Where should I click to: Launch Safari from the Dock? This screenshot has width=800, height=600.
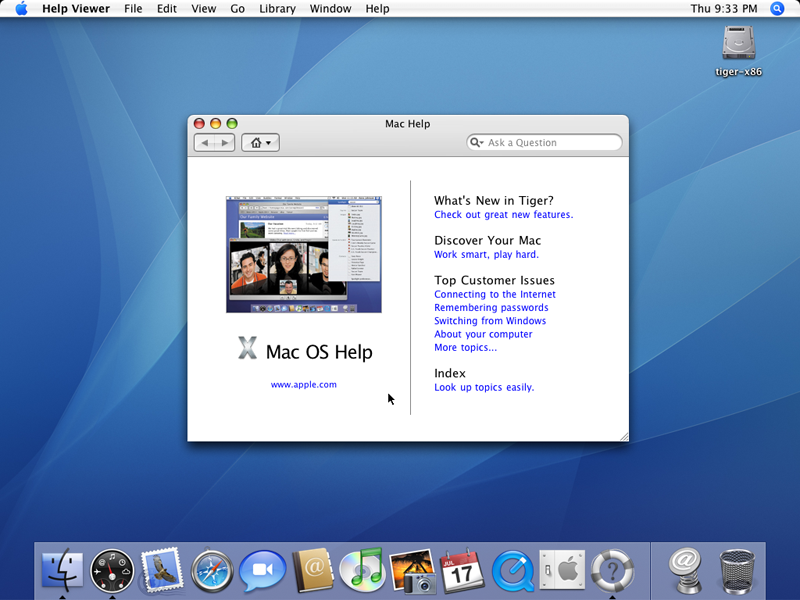coord(212,571)
